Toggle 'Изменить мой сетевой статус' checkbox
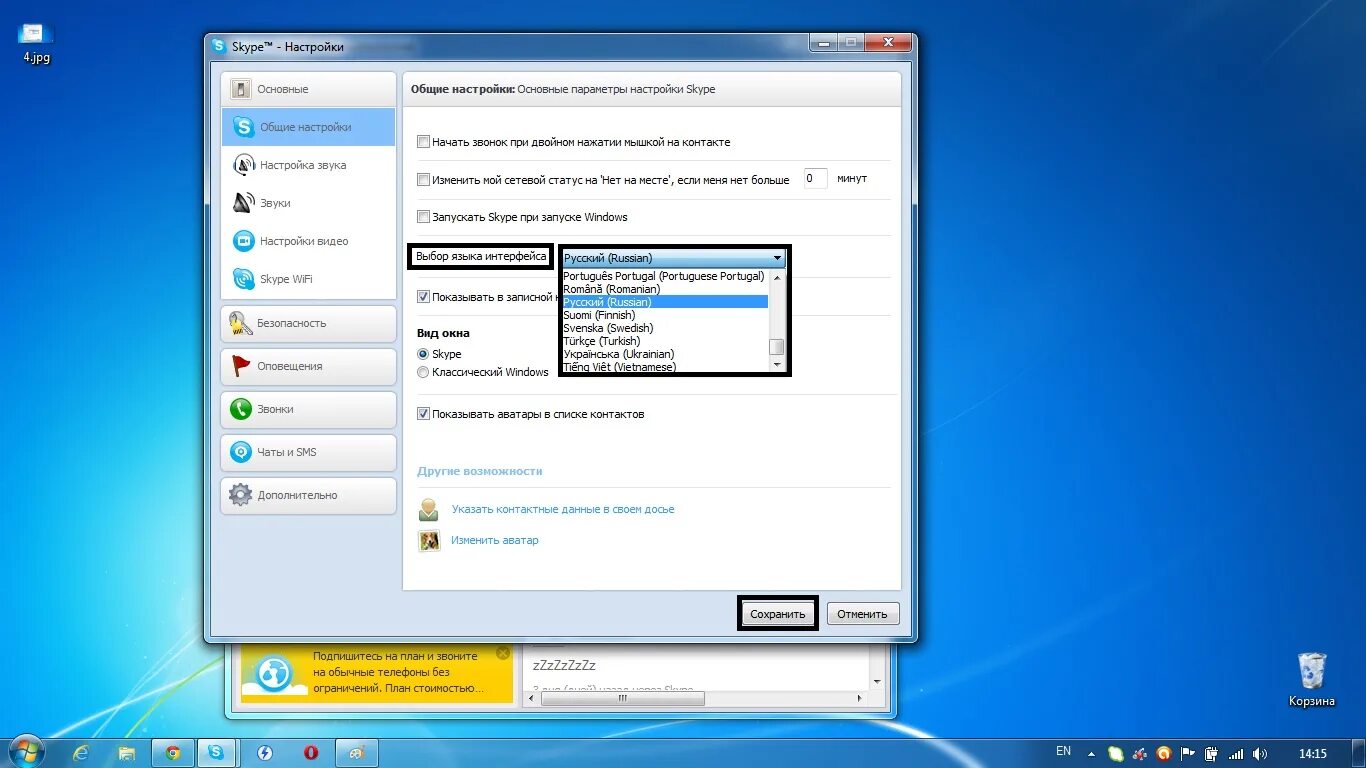Viewport: 1366px width, 768px height. 424,180
